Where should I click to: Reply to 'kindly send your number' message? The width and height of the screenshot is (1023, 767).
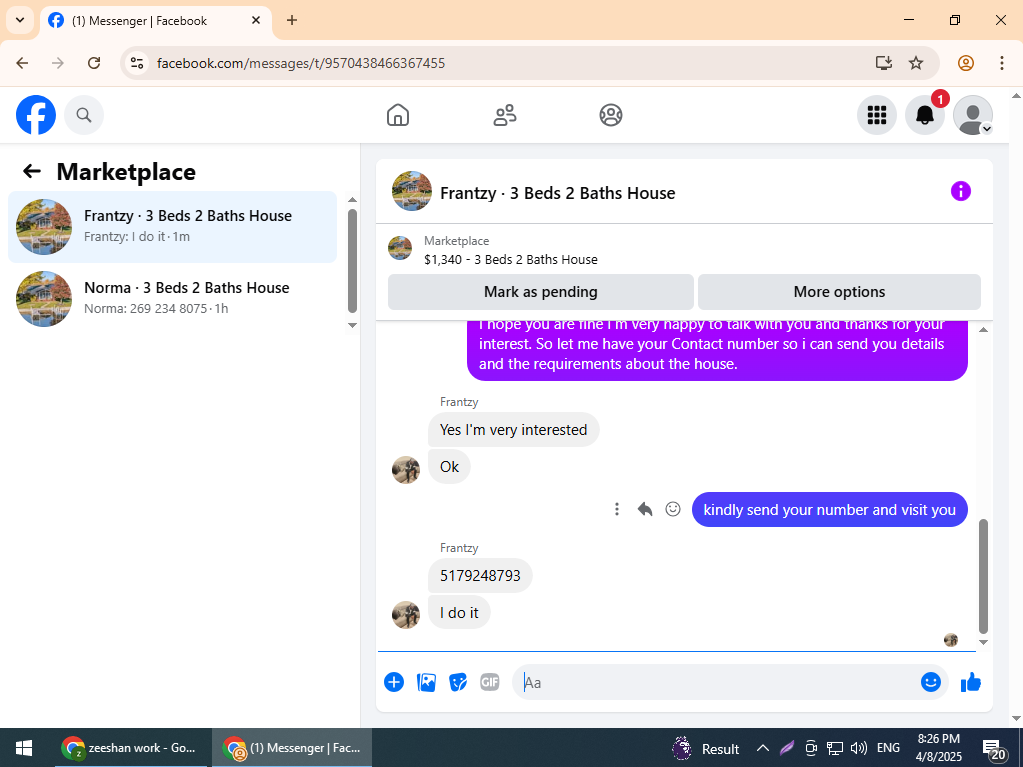(645, 509)
